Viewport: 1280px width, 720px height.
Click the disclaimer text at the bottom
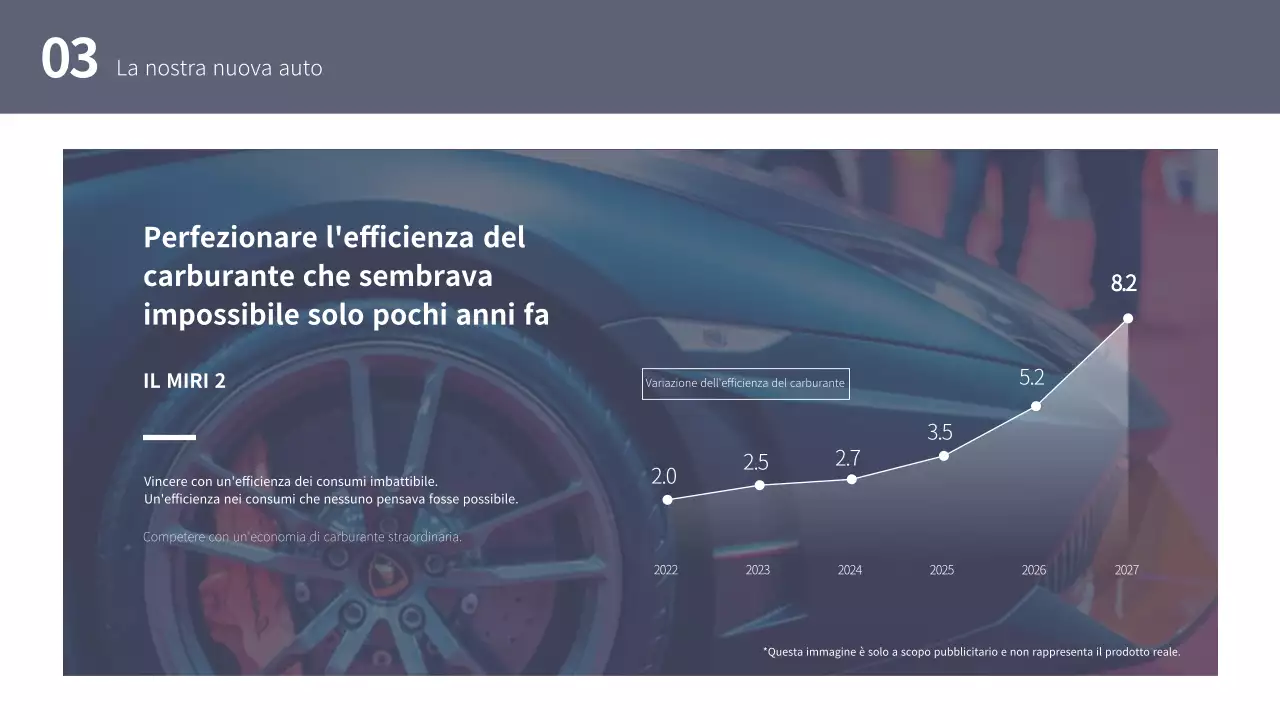pyautogui.click(x=972, y=650)
